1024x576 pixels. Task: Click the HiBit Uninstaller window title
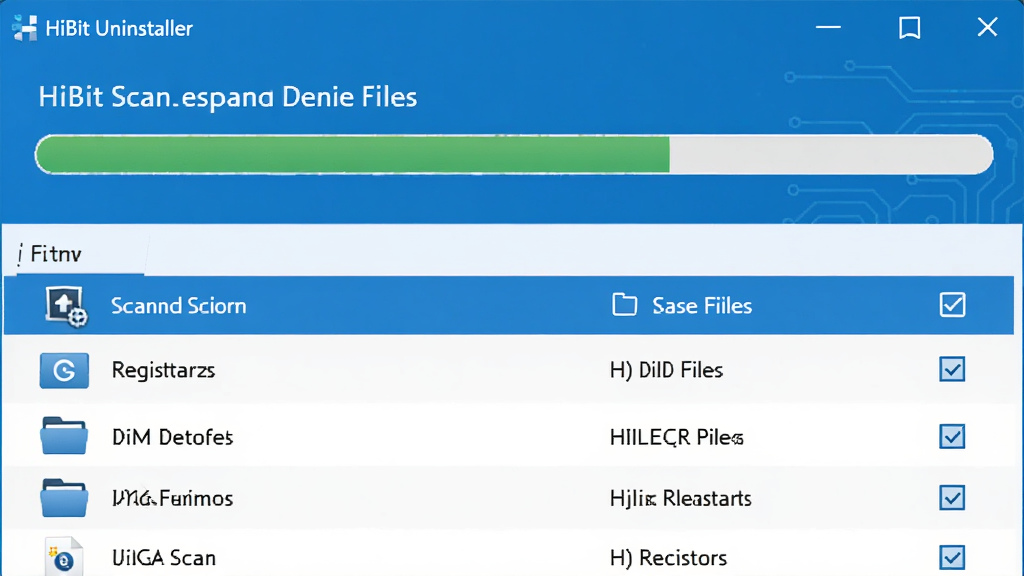pos(119,29)
